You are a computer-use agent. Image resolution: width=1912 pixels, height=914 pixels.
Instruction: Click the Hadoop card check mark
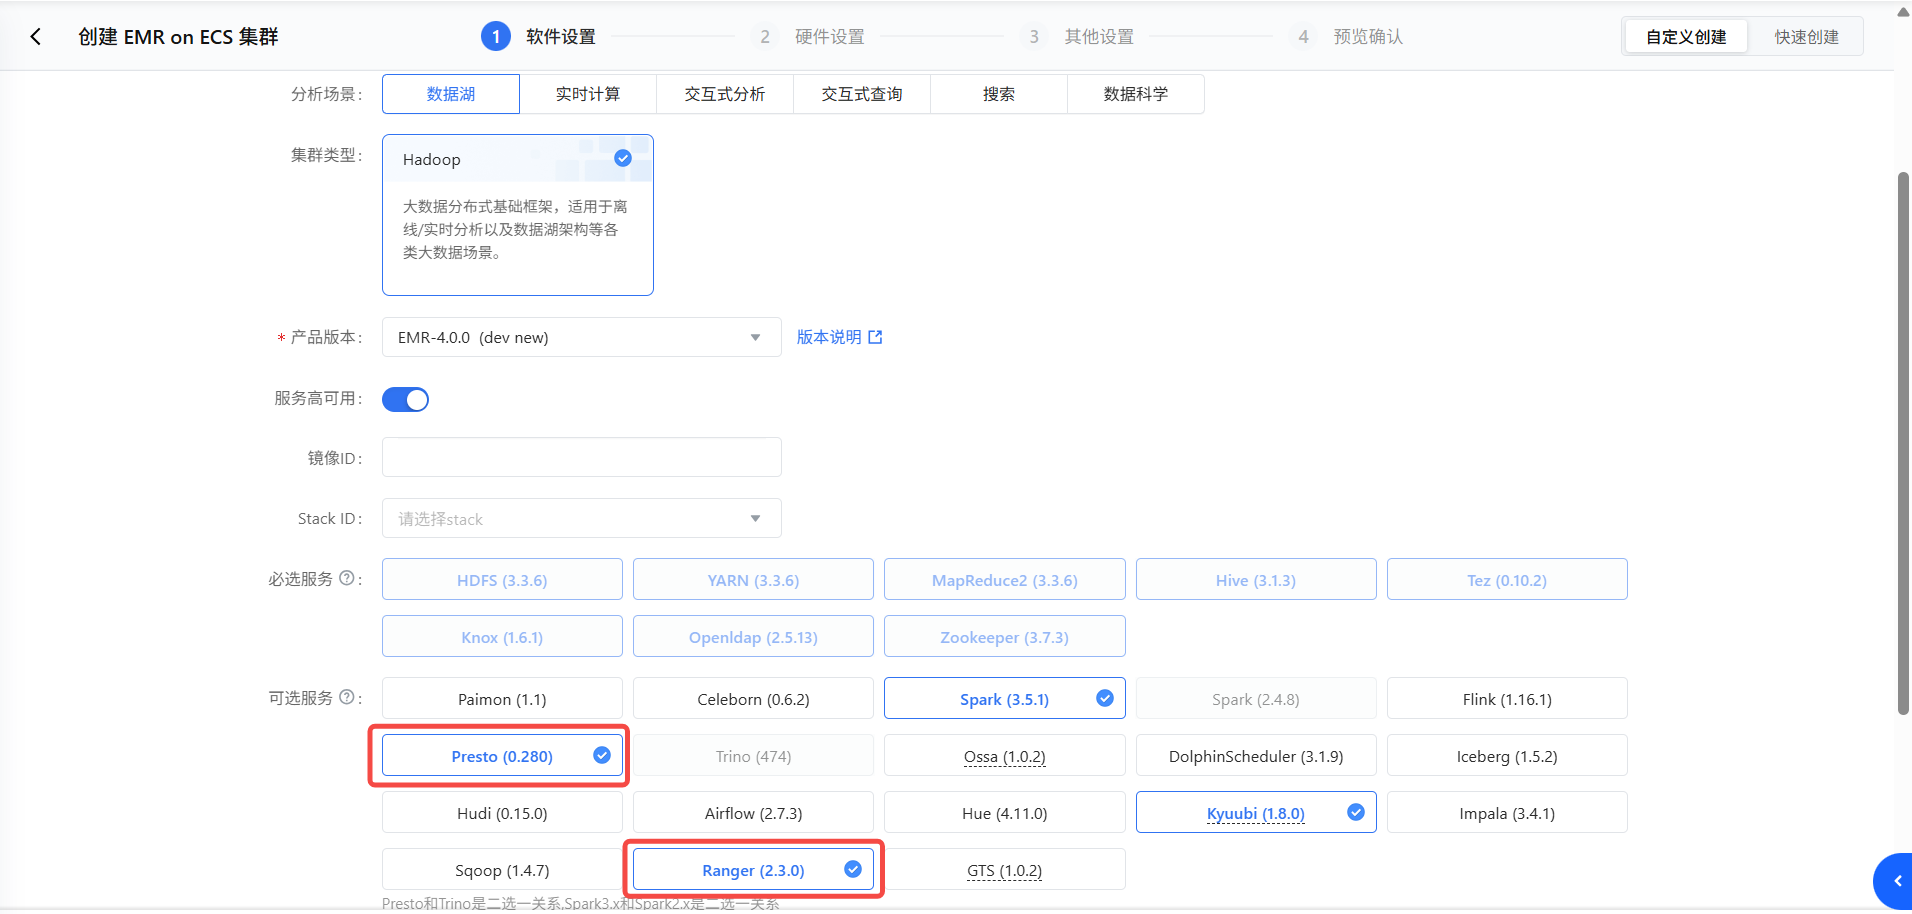pyautogui.click(x=623, y=158)
